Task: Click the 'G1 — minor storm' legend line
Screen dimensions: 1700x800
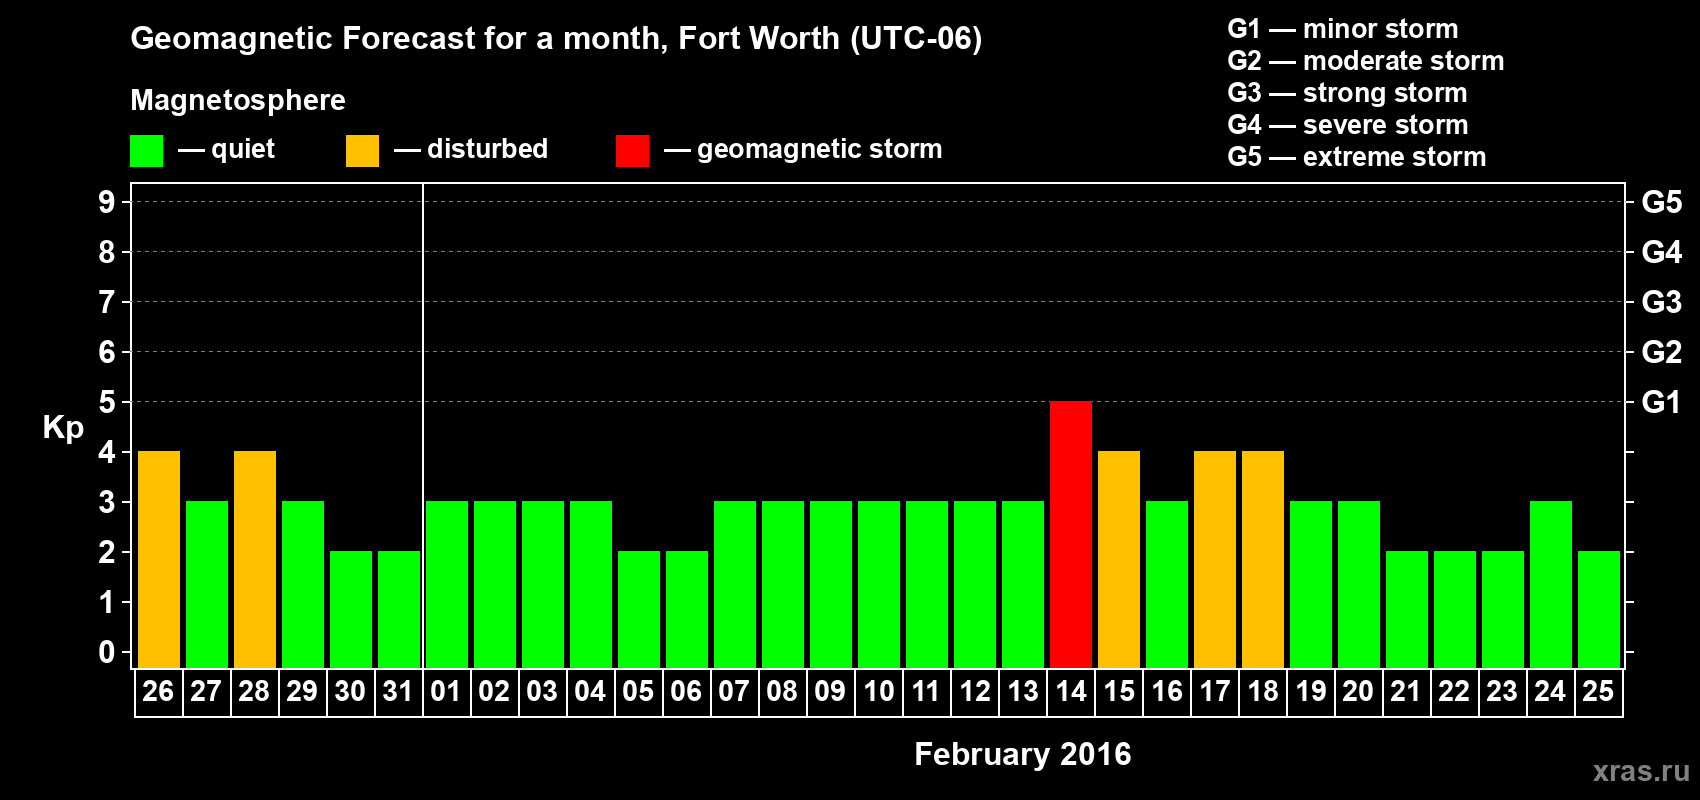Action: pyautogui.click(x=1342, y=29)
